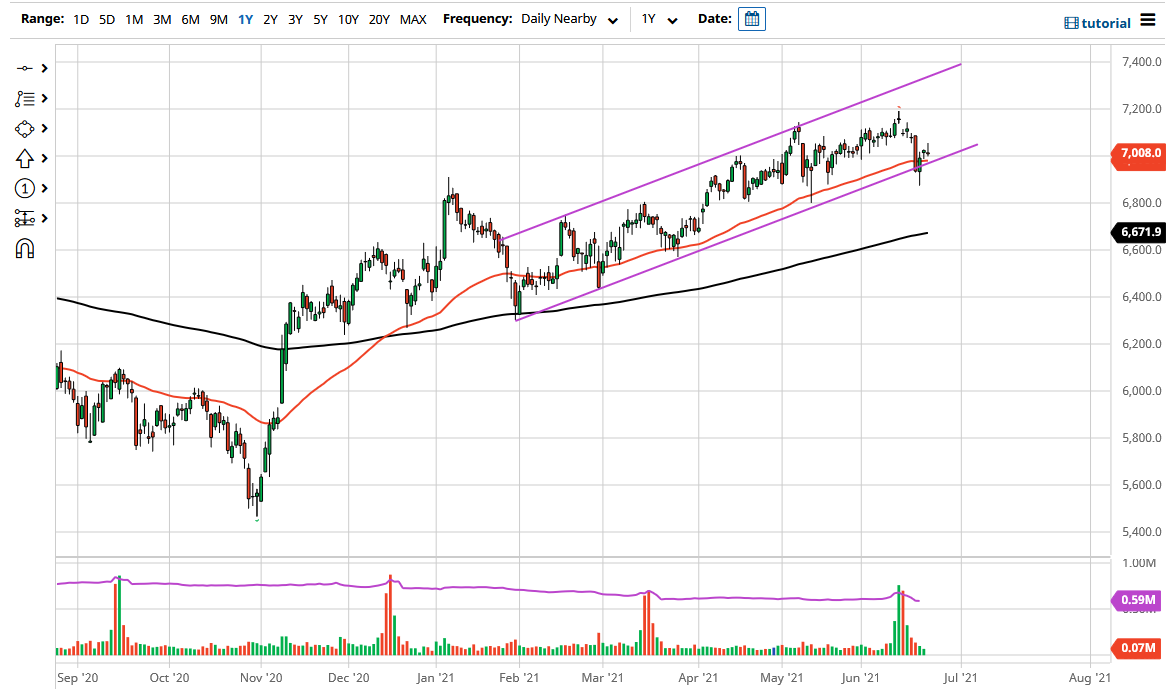The width and height of the screenshot is (1174, 691).
Task: Select the trendline drawing tool
Action: [24, 68]
